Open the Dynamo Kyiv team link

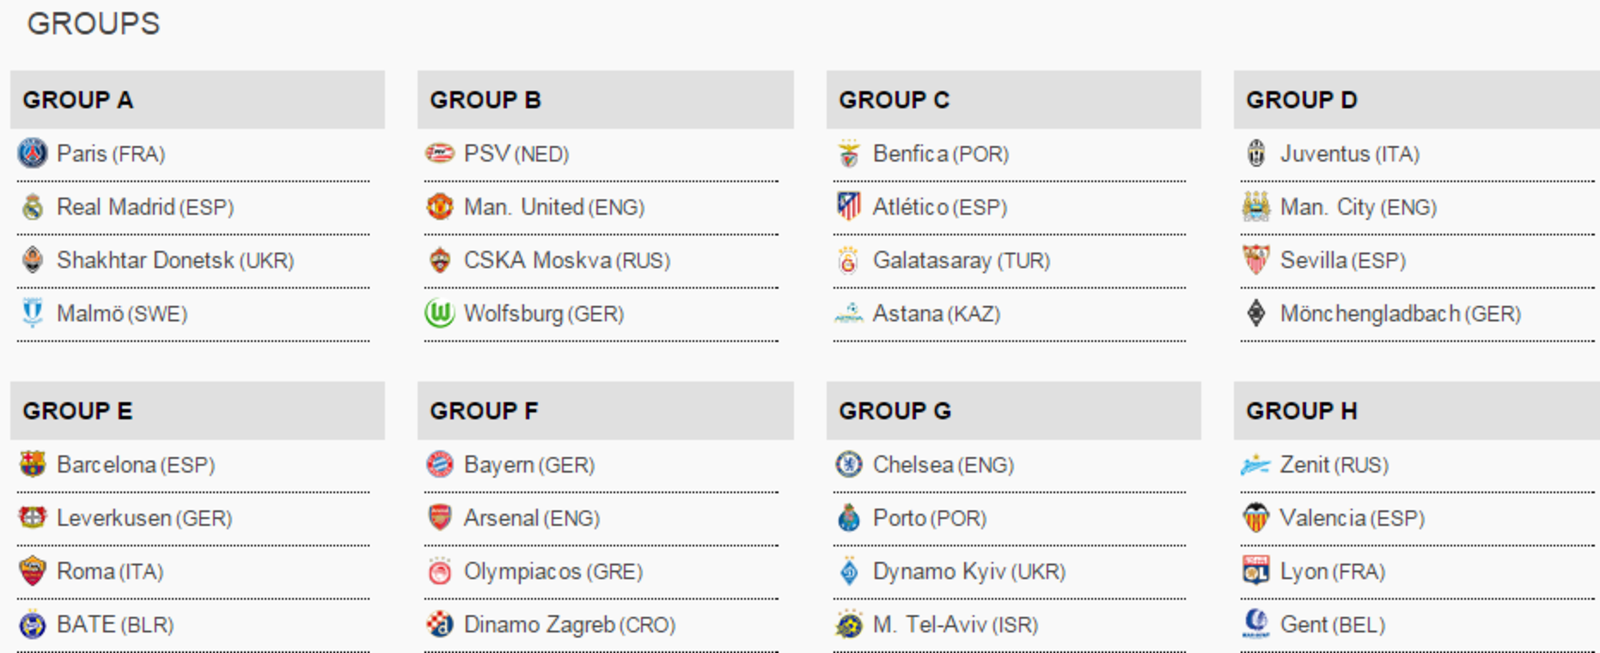(969, 572)
